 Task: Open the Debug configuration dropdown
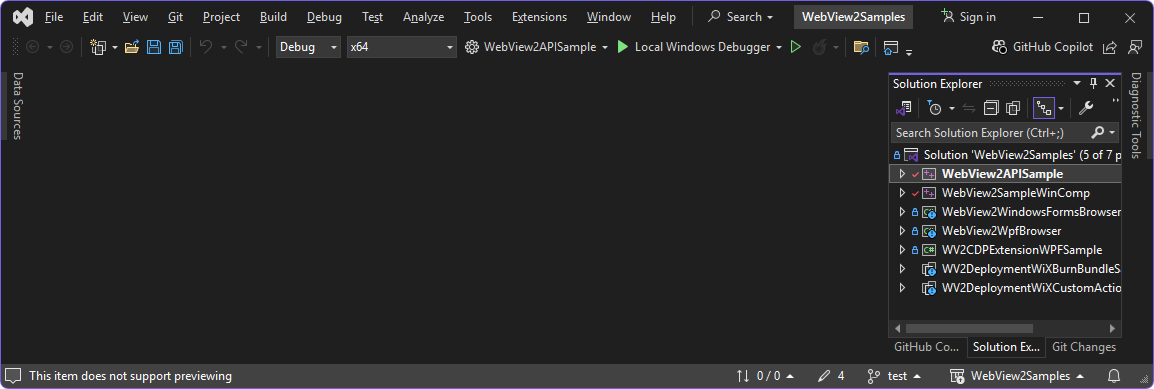tap(308, 47)
